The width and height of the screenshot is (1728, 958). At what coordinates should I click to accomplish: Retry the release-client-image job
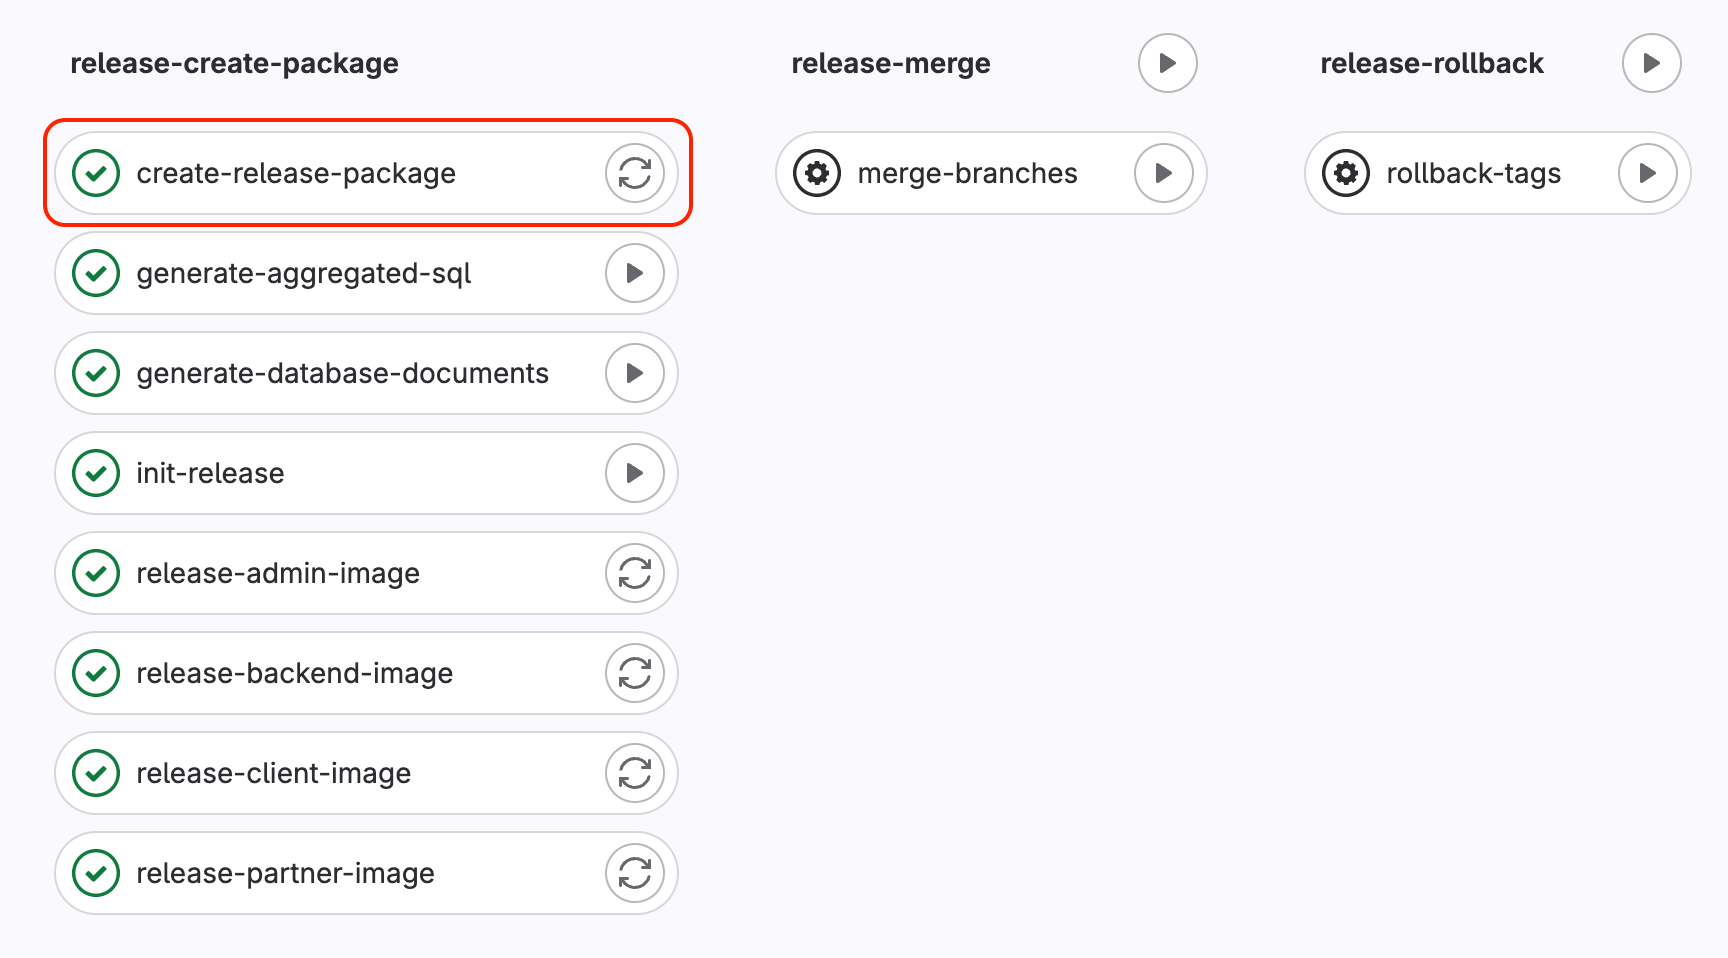tap(634, 773)
